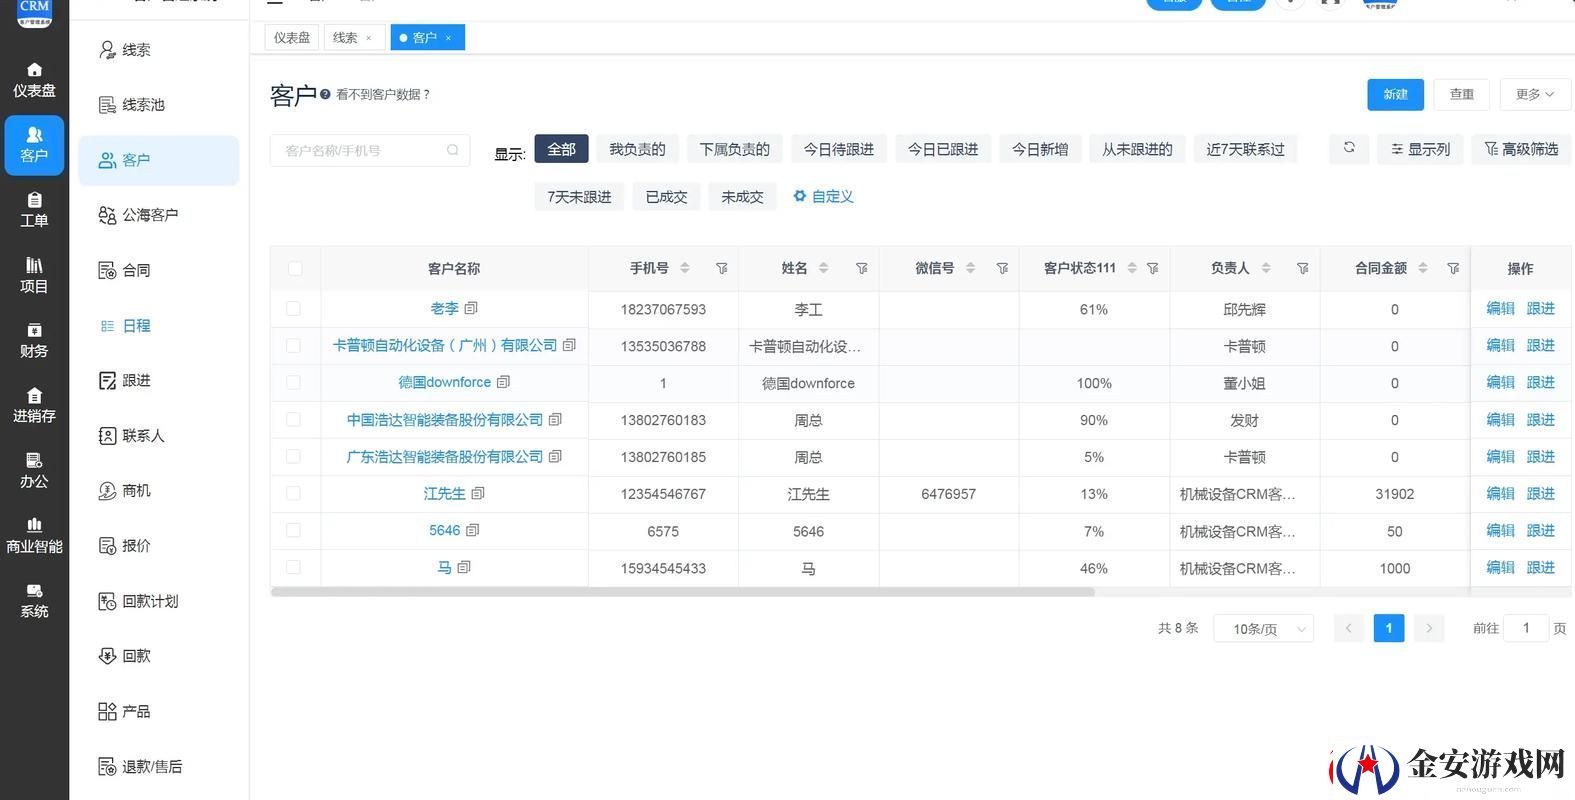This screenshot has width=1575, height=800.
Task: Toggle the select-all checkbox in table header
Action: (294, 268)
